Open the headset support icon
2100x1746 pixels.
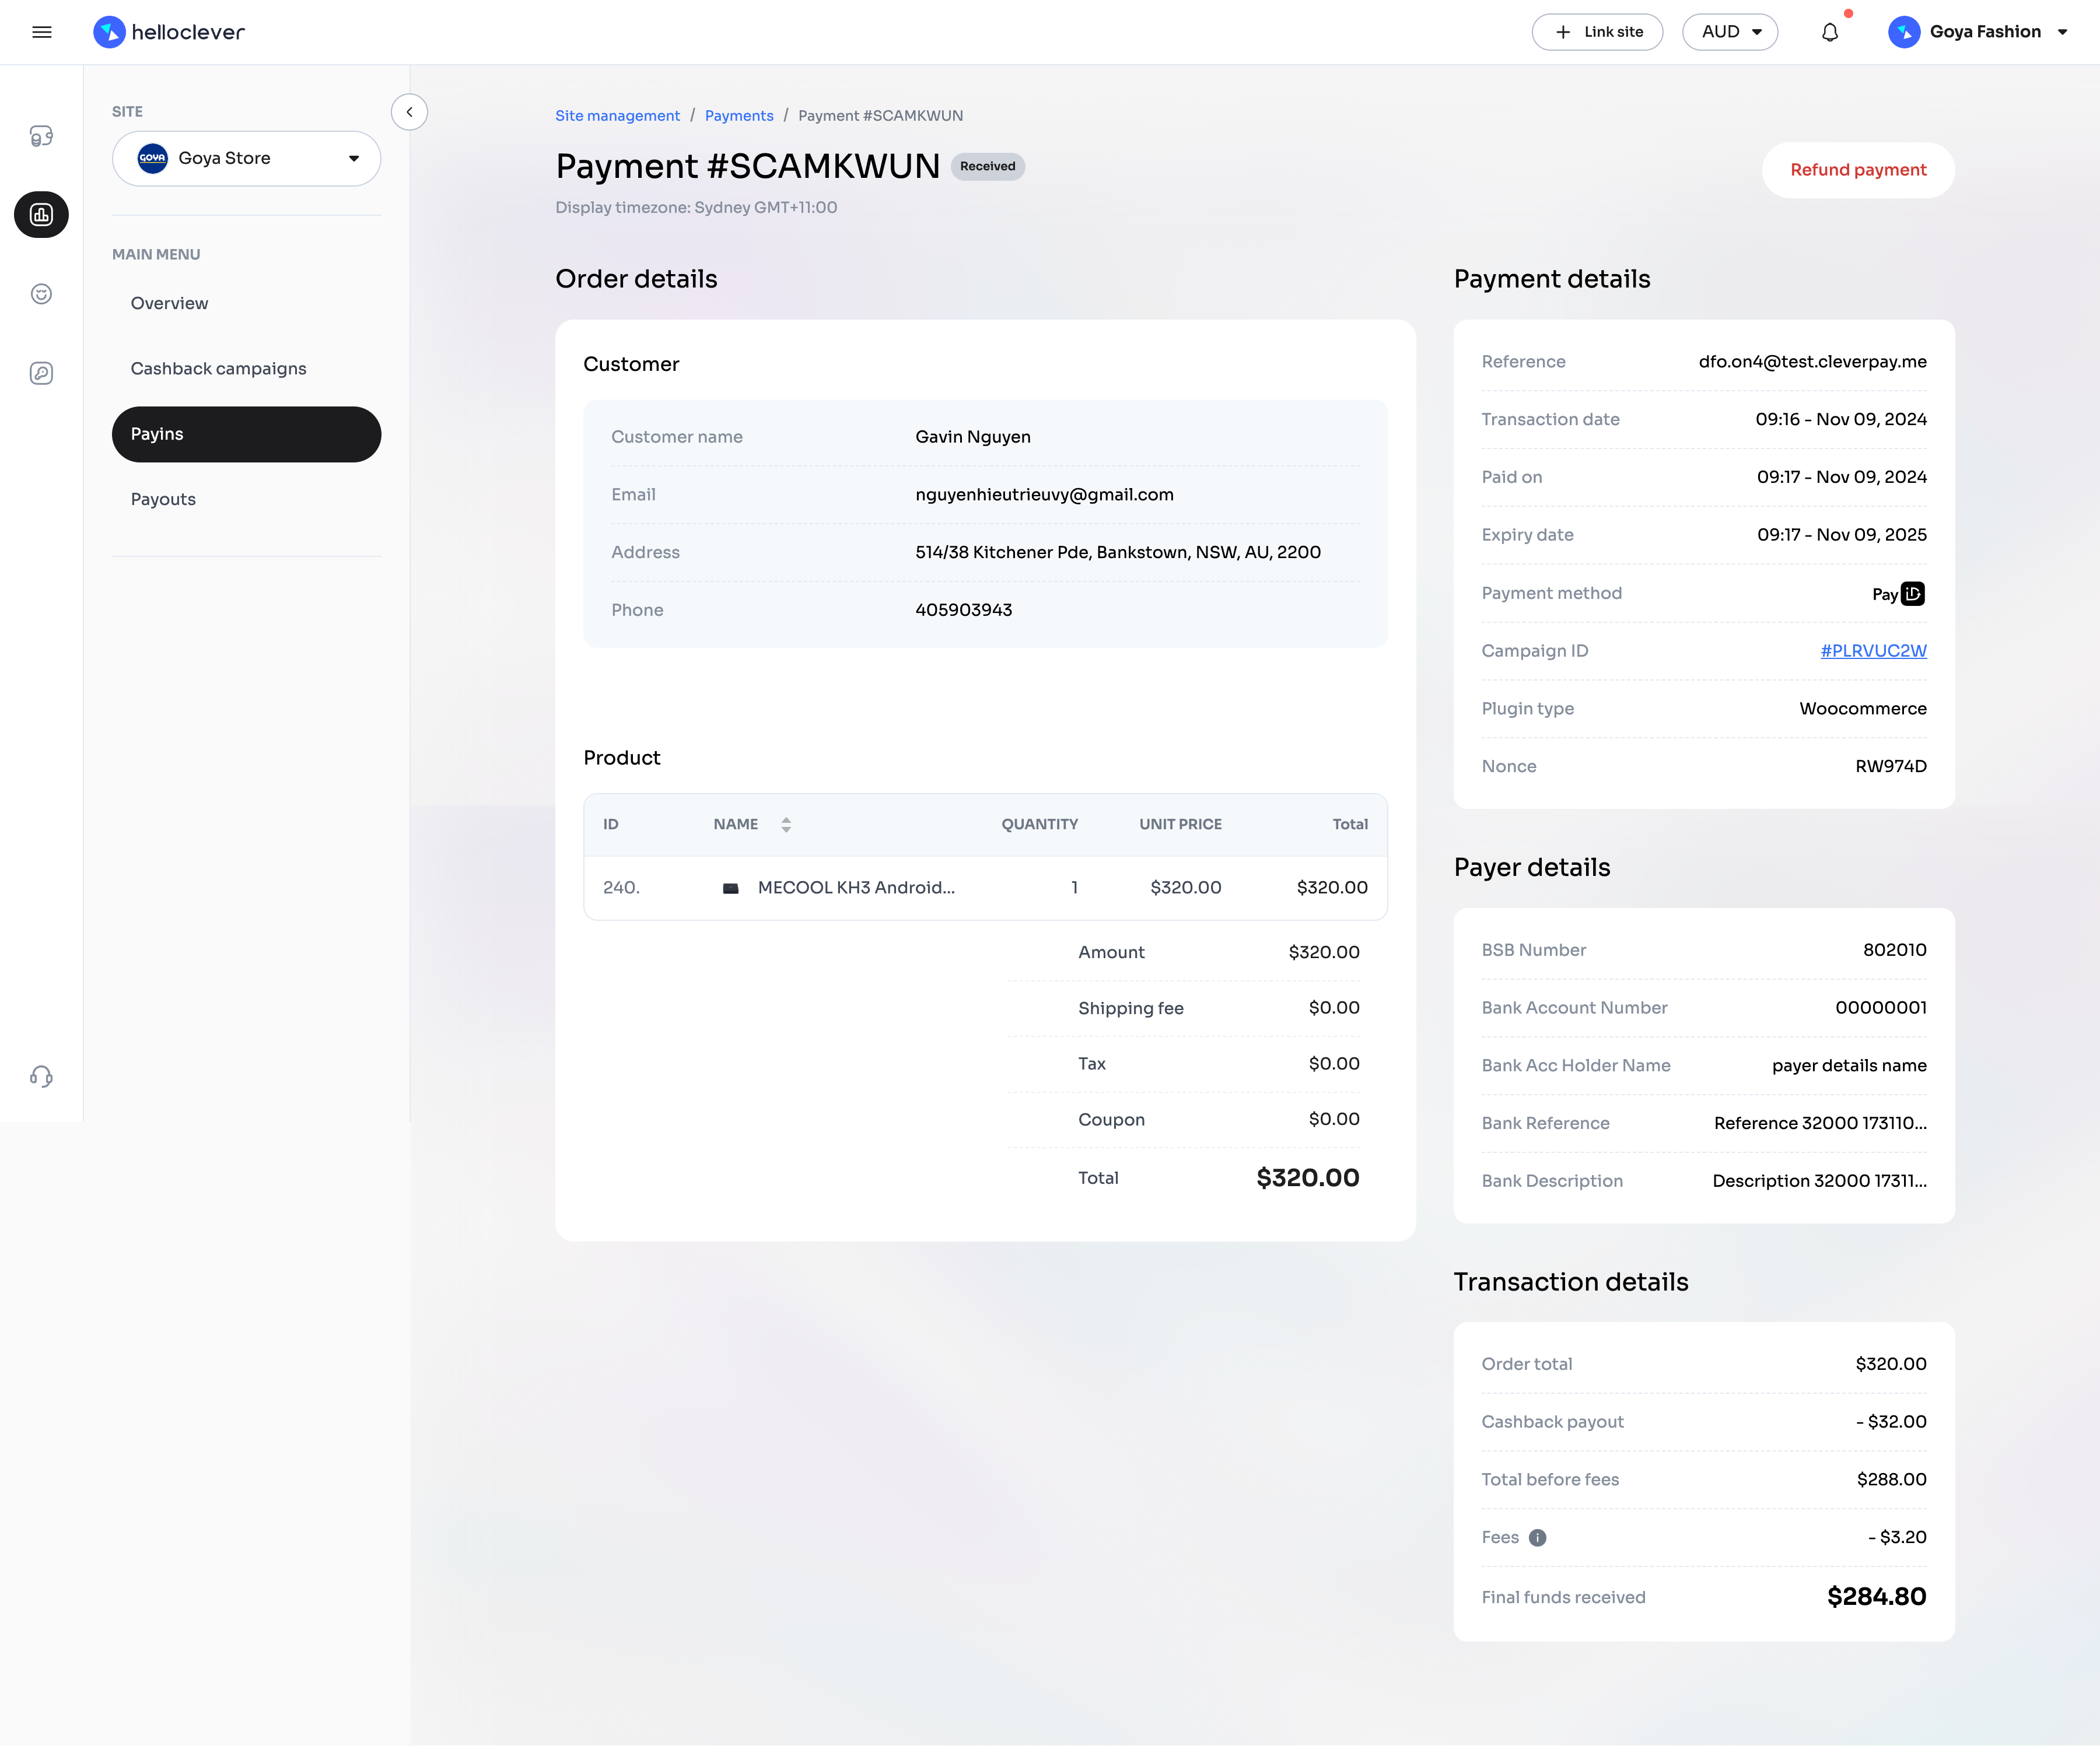tap(41, 1076)
